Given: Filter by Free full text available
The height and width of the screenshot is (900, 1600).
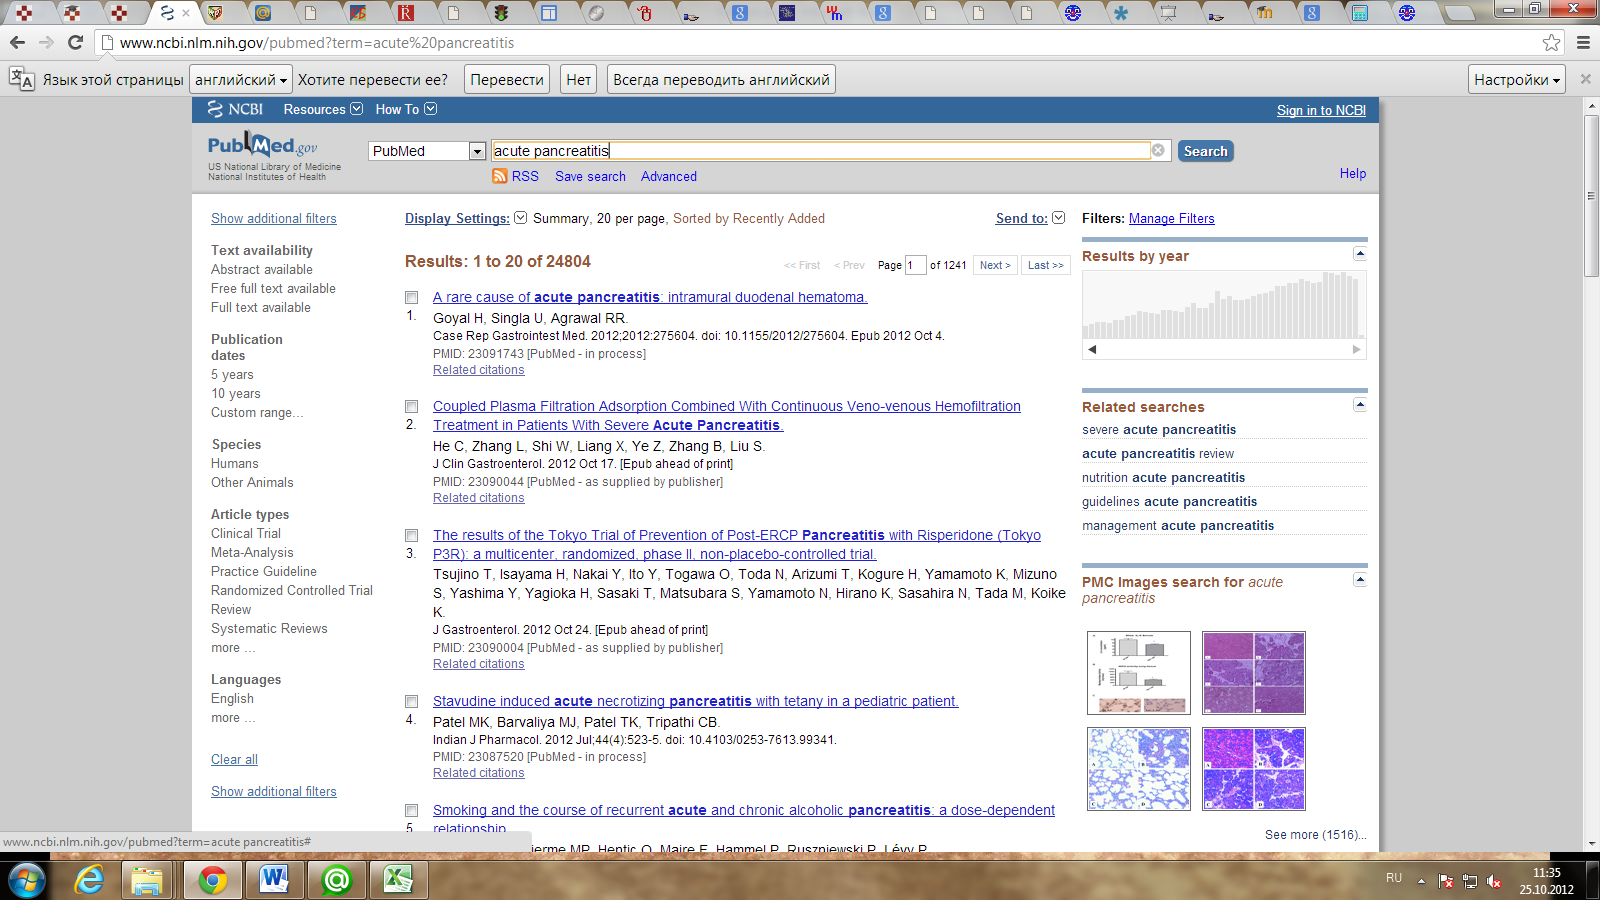Looking at the screenshot, I should tap(273, 288).
